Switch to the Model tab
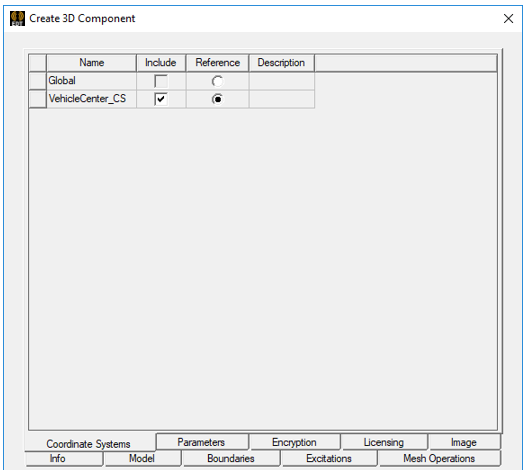The width and height of the screenshot is (526, 470). click(x=143, y=458)
